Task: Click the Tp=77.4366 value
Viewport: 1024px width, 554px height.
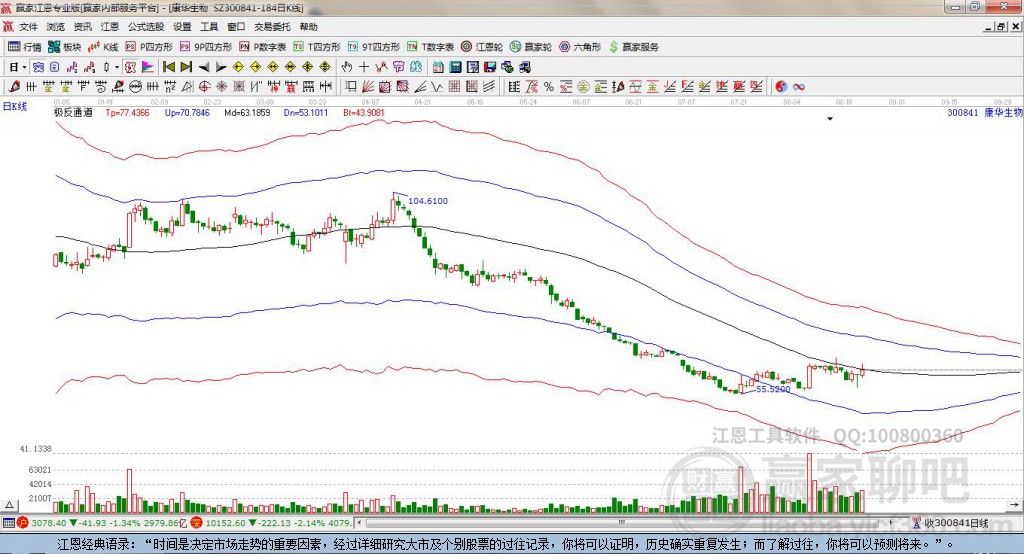Action: coord(127,112)
